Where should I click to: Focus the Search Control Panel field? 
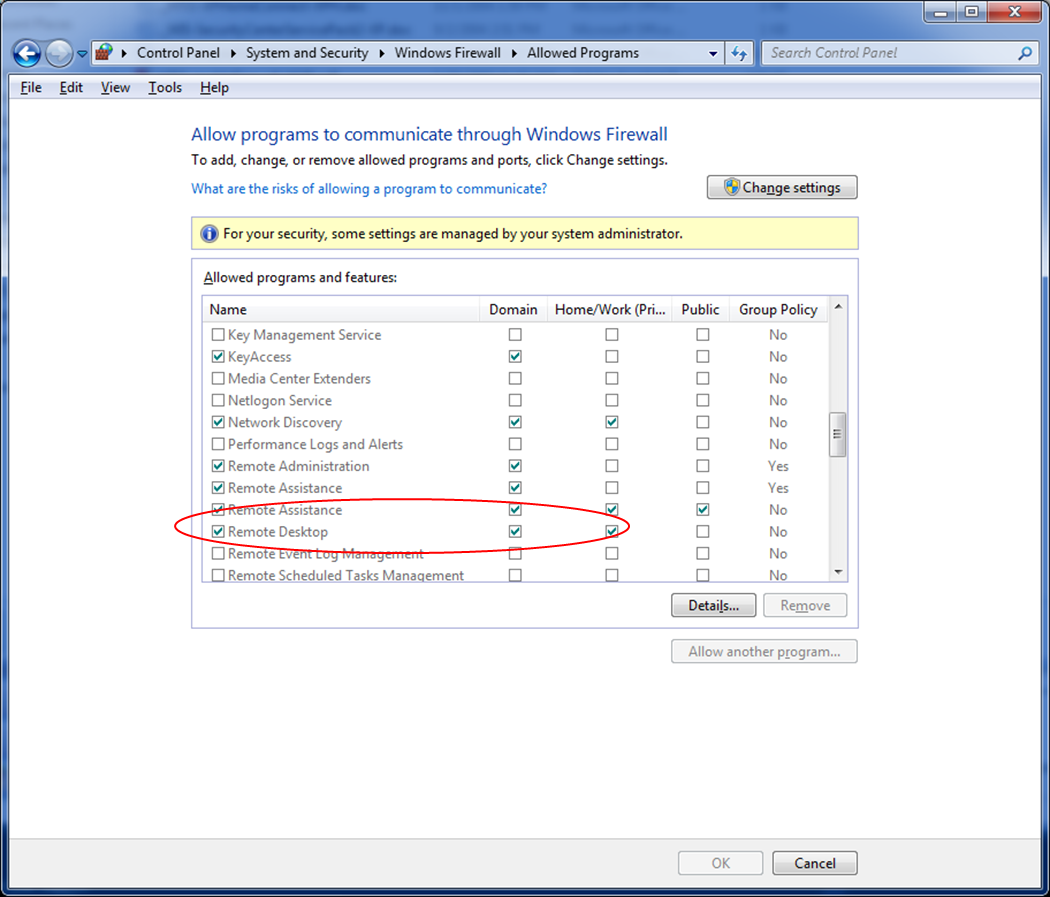point(891,53)
